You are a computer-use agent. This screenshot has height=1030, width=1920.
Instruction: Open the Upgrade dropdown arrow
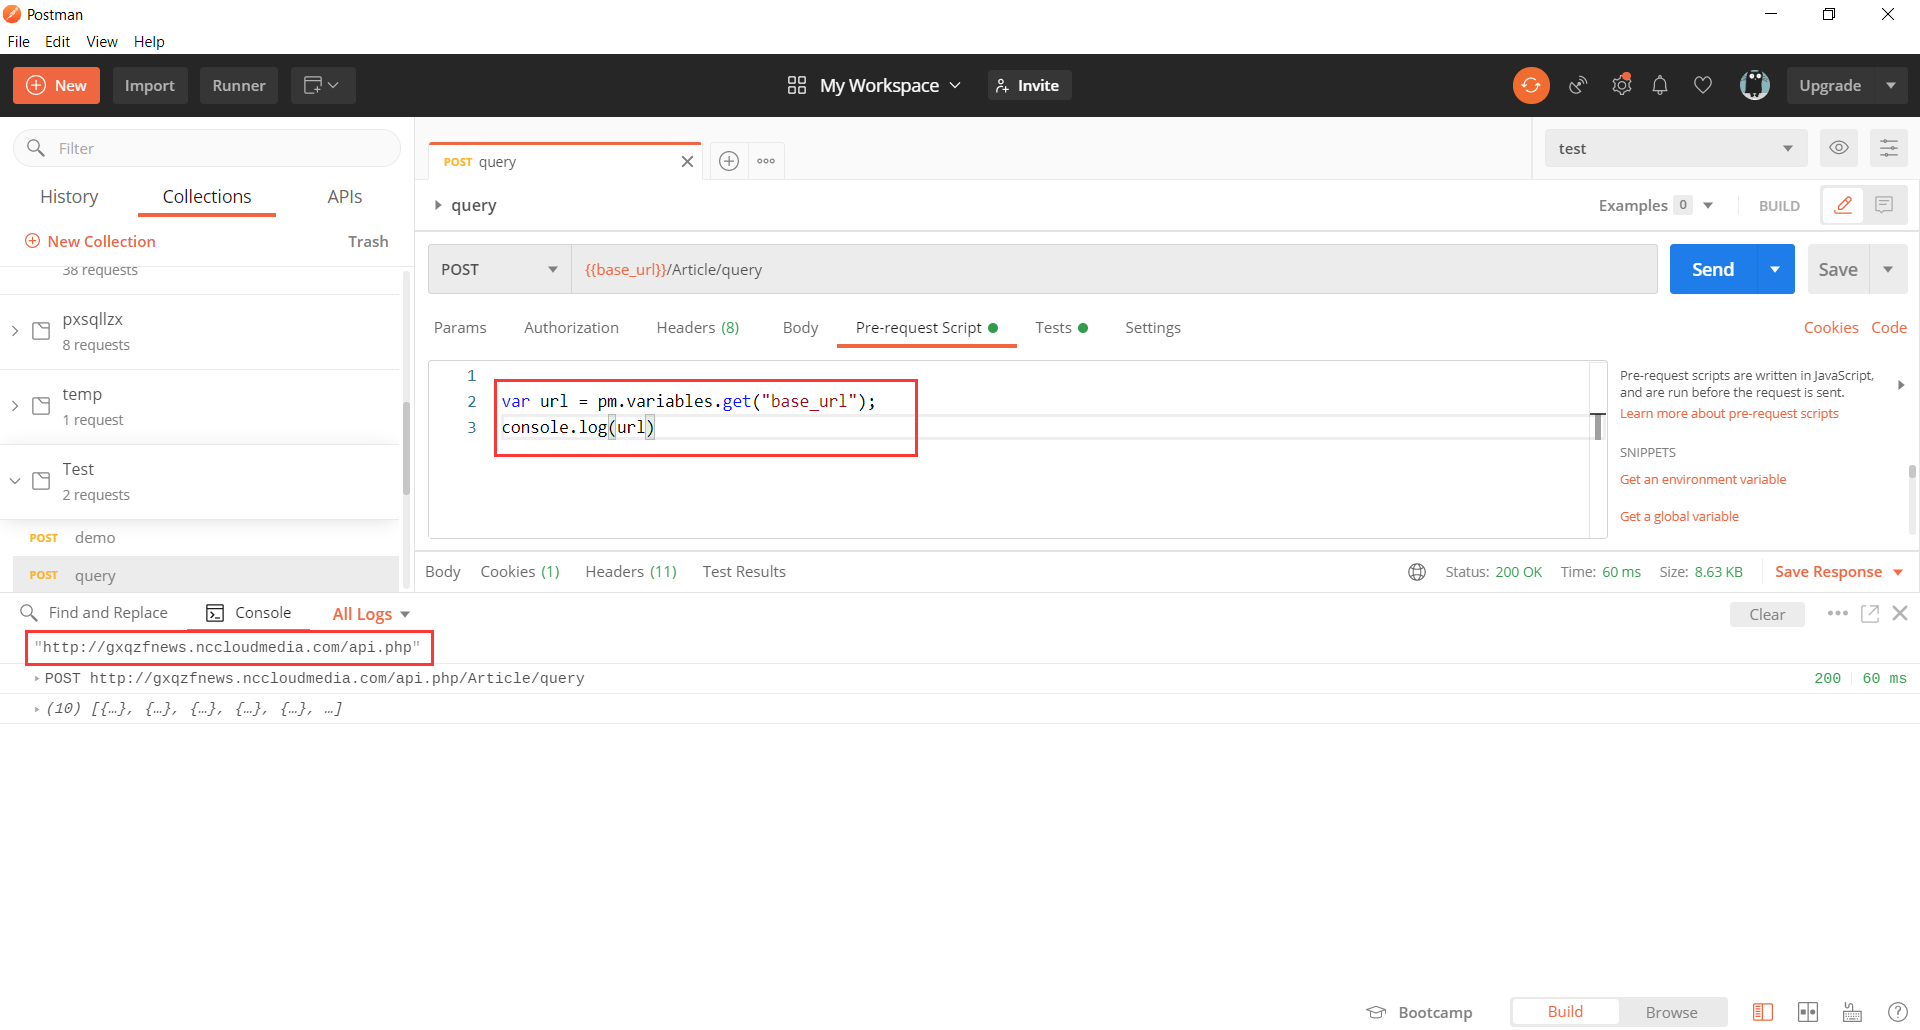[1891, 85]
